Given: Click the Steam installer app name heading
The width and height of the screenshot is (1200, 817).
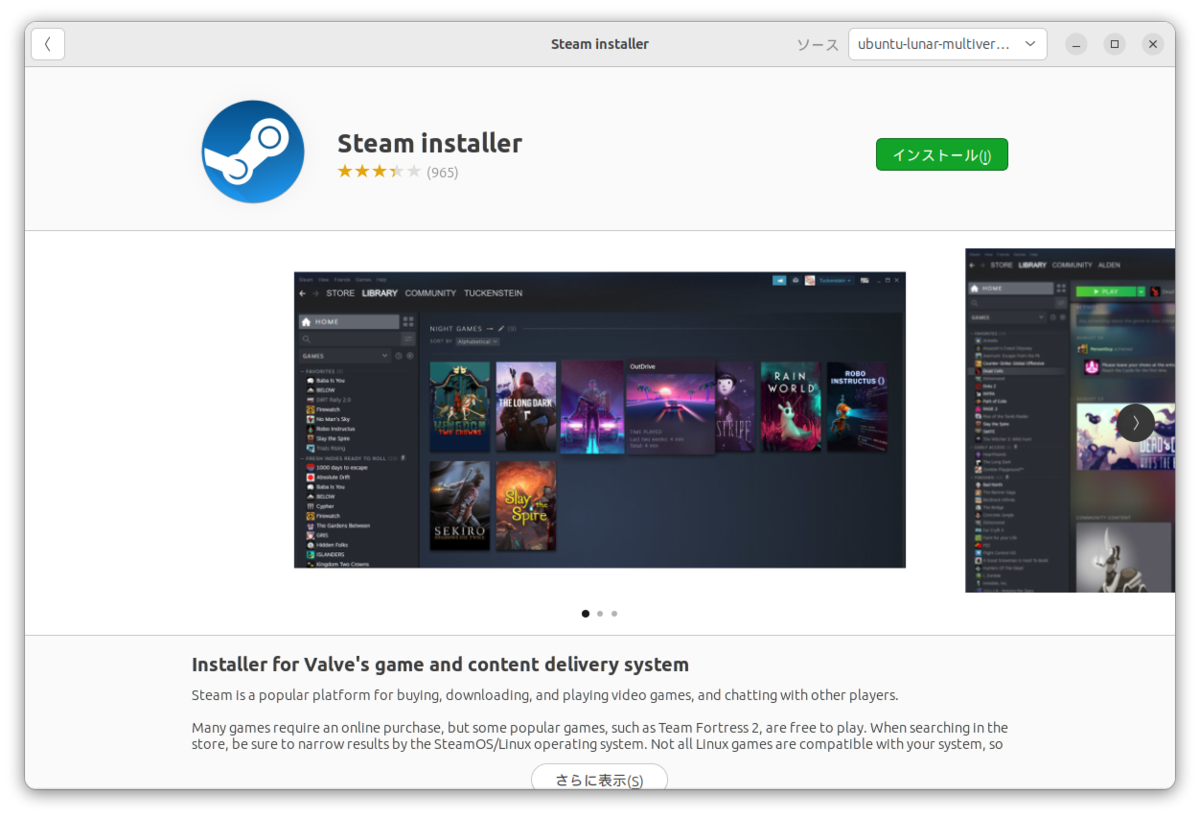Looking at the screenshot, I should [x=430, y=143].
